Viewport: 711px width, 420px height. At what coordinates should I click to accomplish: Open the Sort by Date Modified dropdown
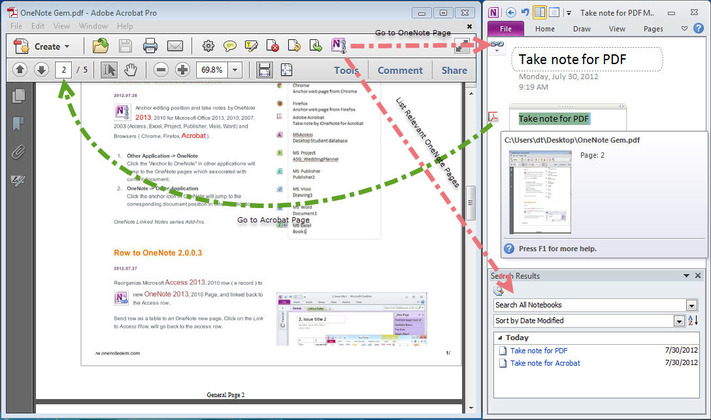679,321
